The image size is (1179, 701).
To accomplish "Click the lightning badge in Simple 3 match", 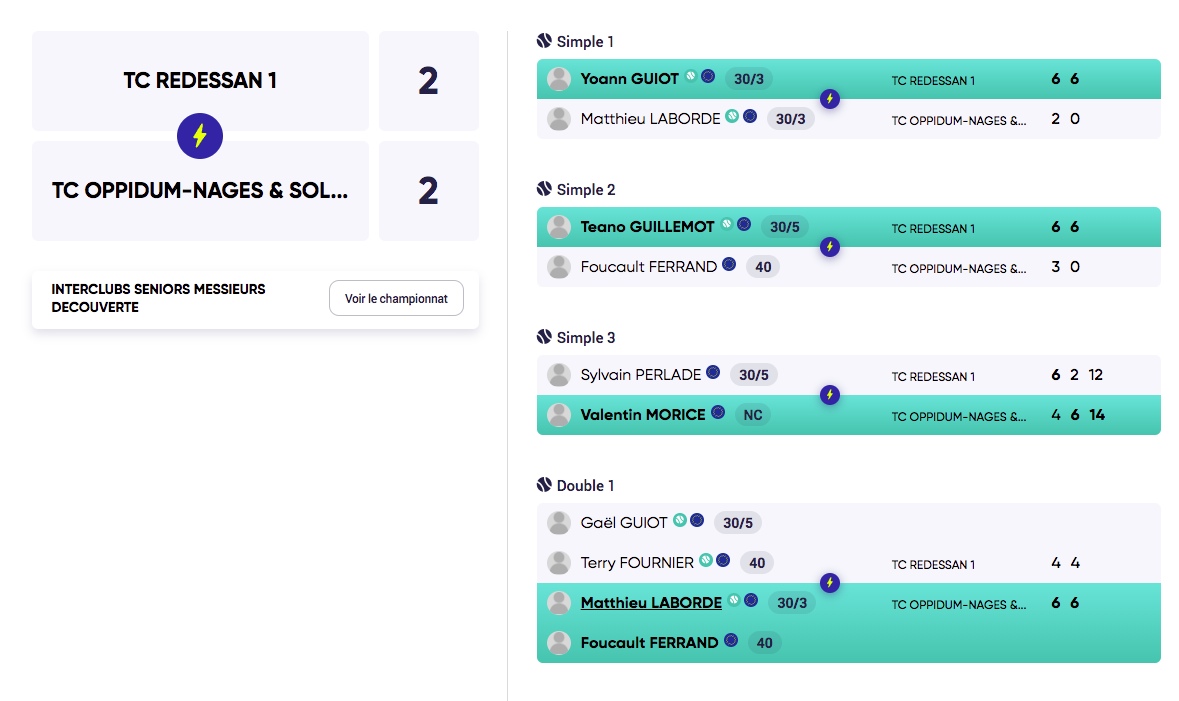I will [830, 395].
